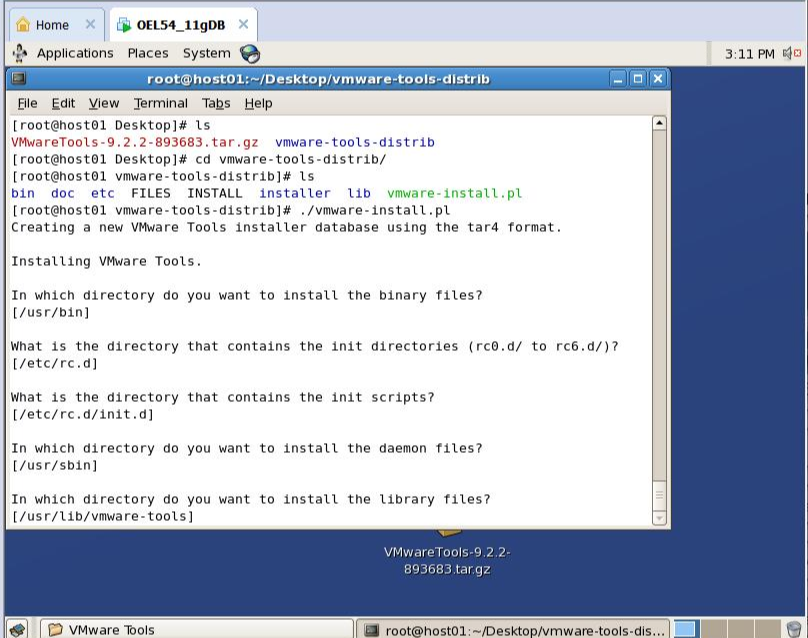Open the Applications menu

(x=75, y=54)
